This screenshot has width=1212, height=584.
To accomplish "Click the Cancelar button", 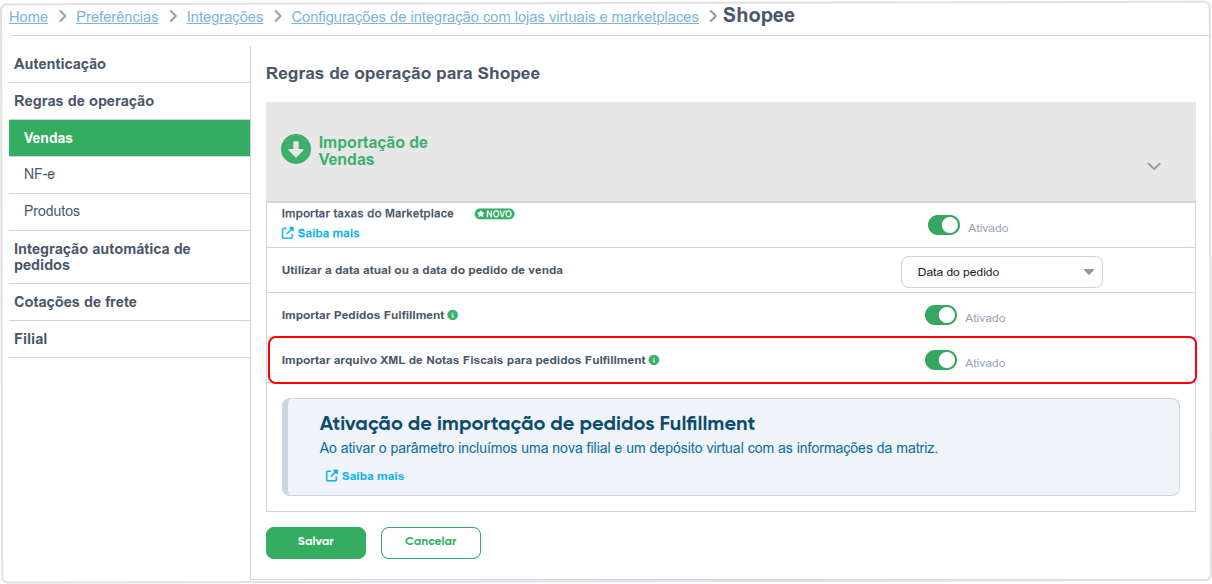I will (x=431, y=542).
